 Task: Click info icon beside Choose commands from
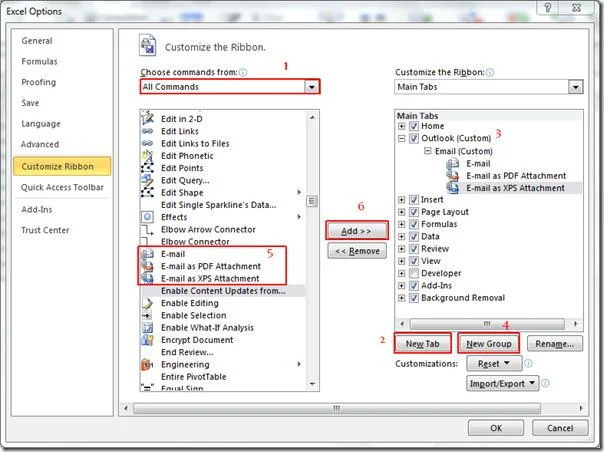tap(243, 72)
